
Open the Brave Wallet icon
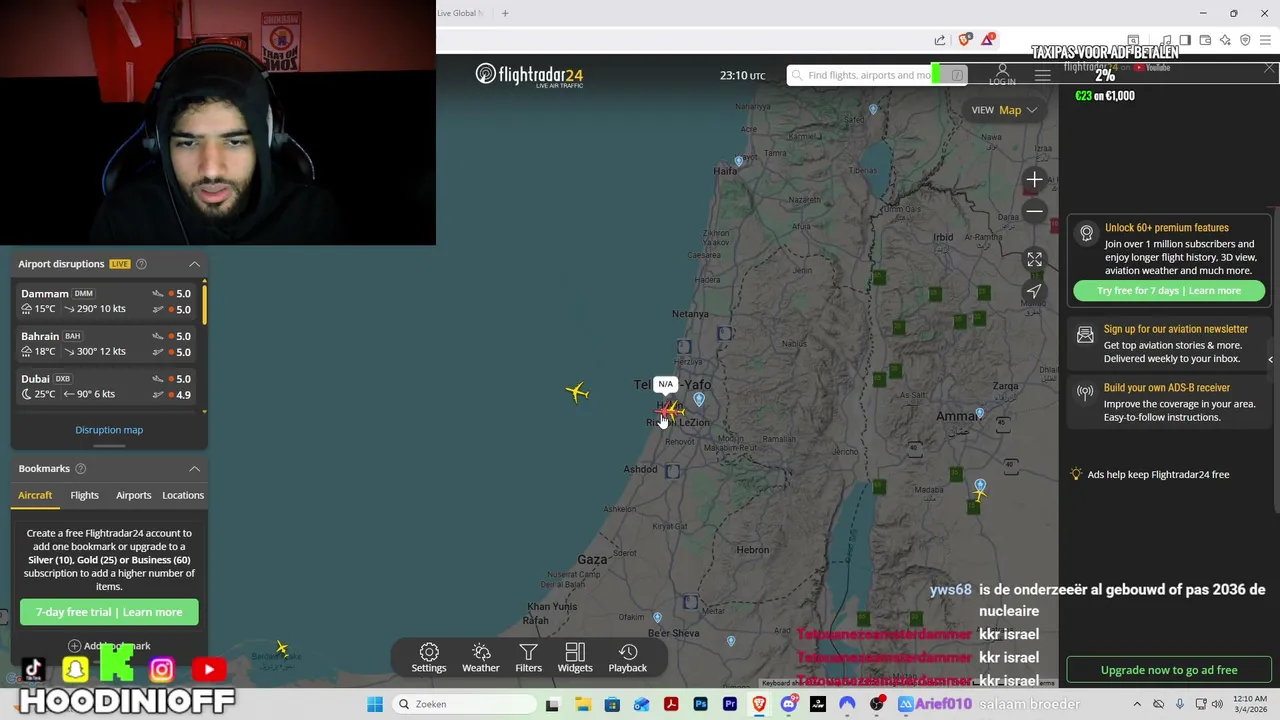[1205, 40]
